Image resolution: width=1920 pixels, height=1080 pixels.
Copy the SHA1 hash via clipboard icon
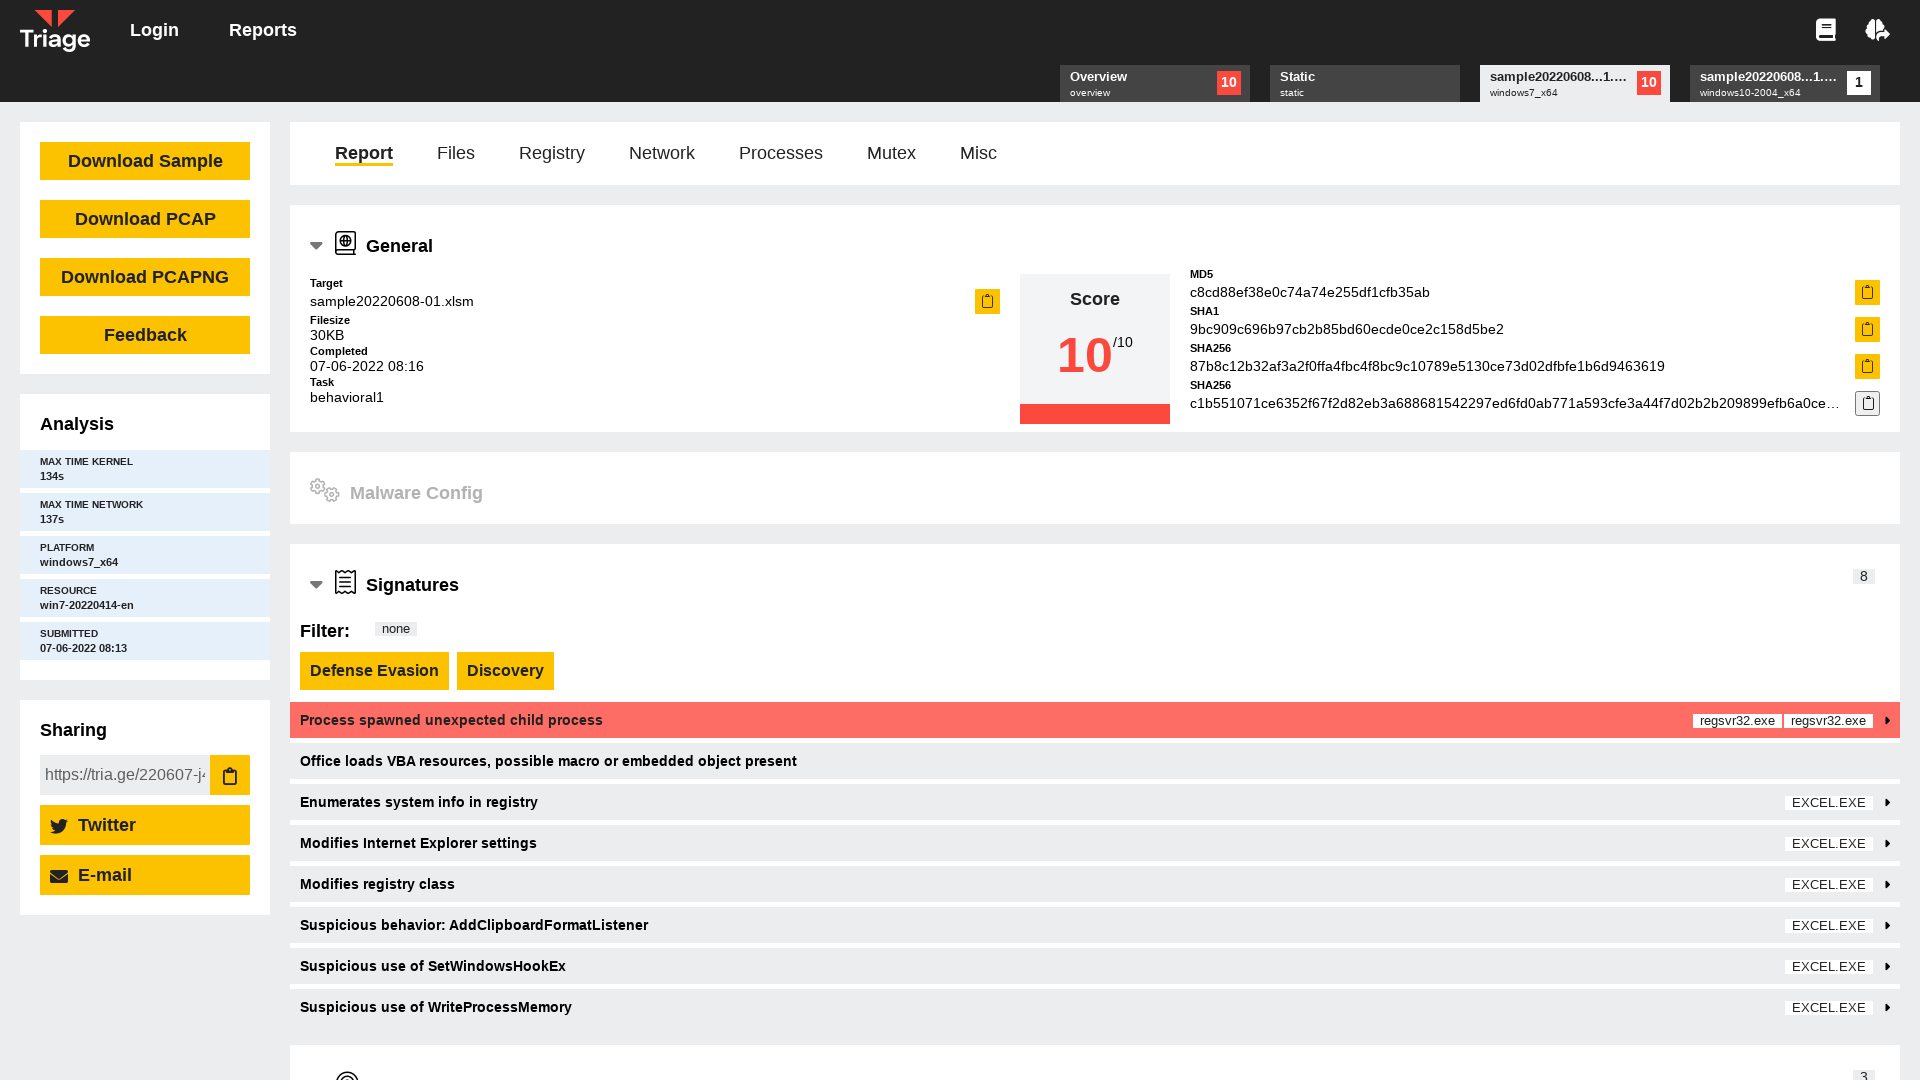(x=1867, y=329)
